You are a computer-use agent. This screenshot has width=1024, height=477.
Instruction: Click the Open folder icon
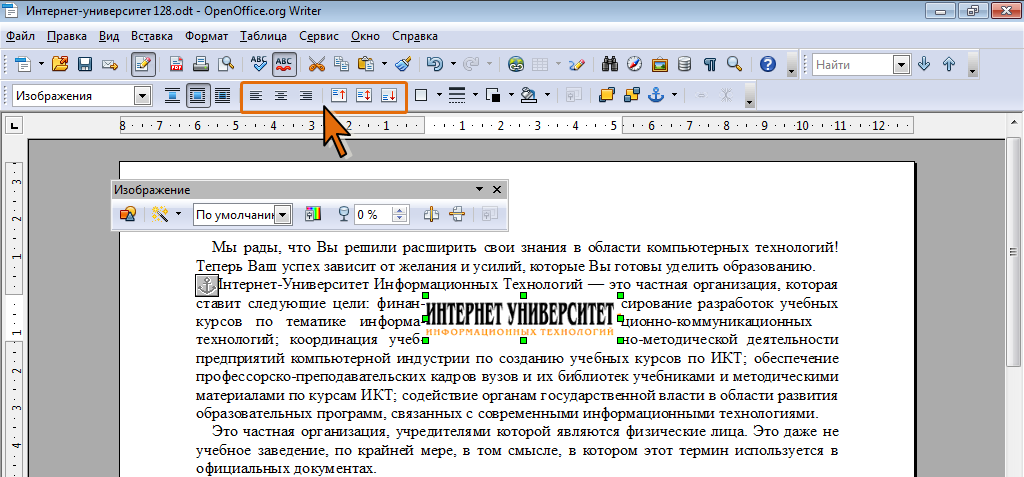(60, 64)
